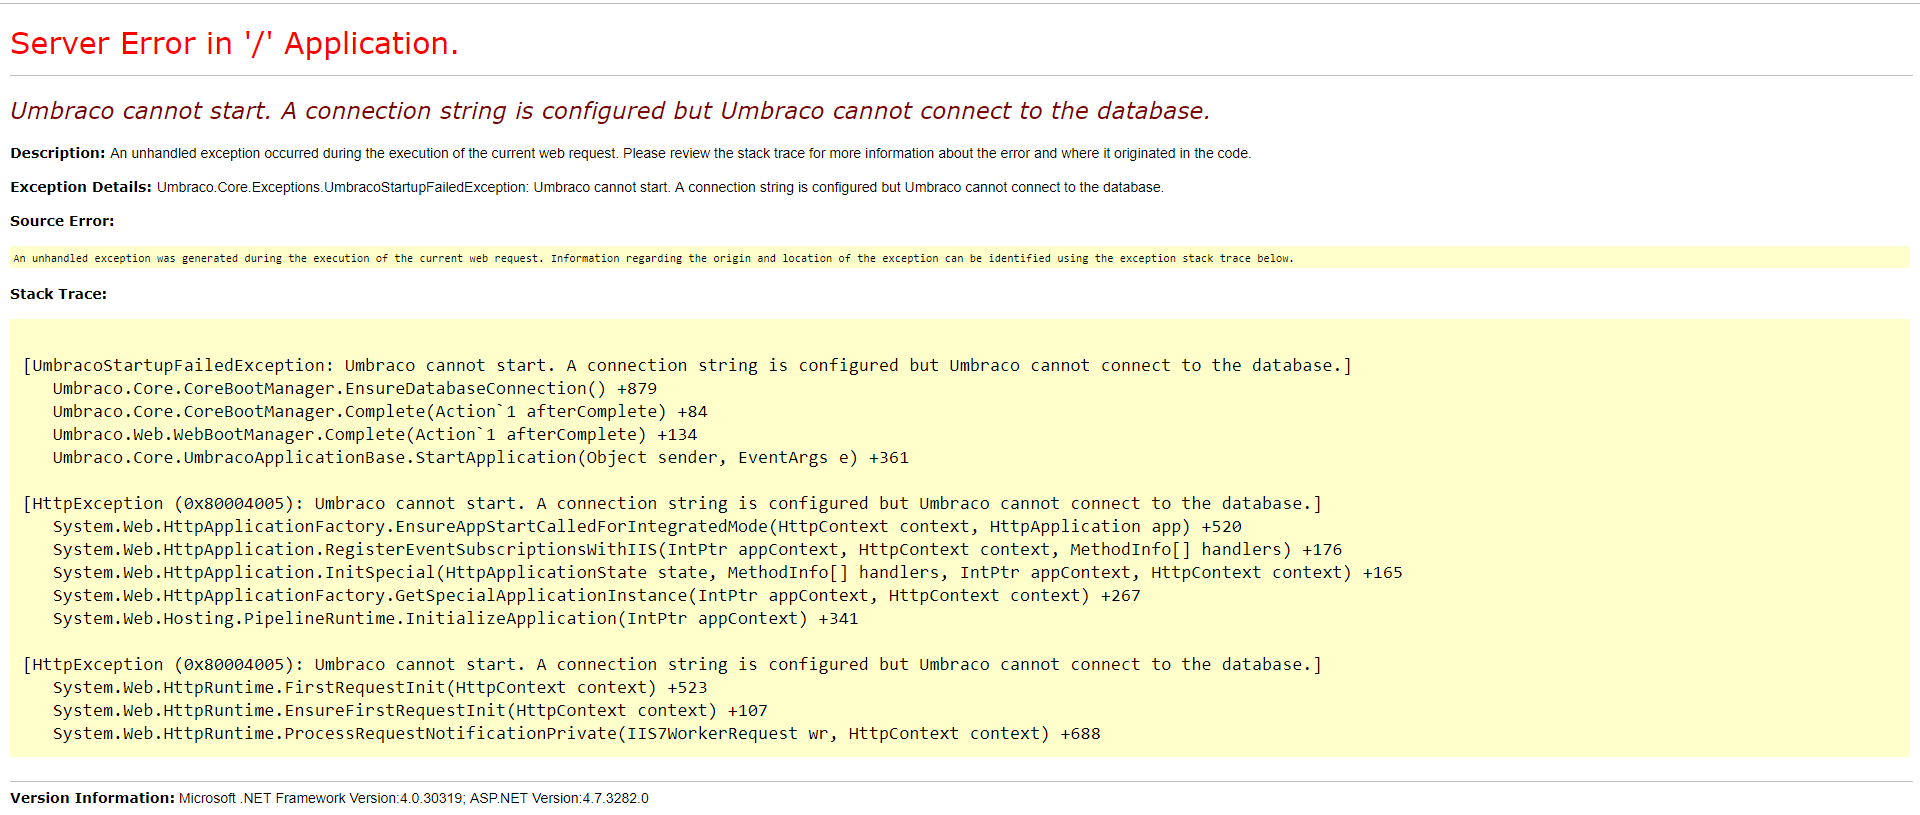Click the first [HttpException (0x80004005)] line
The height and width of the screenshot is (815, 1920).
coord(672,504)
